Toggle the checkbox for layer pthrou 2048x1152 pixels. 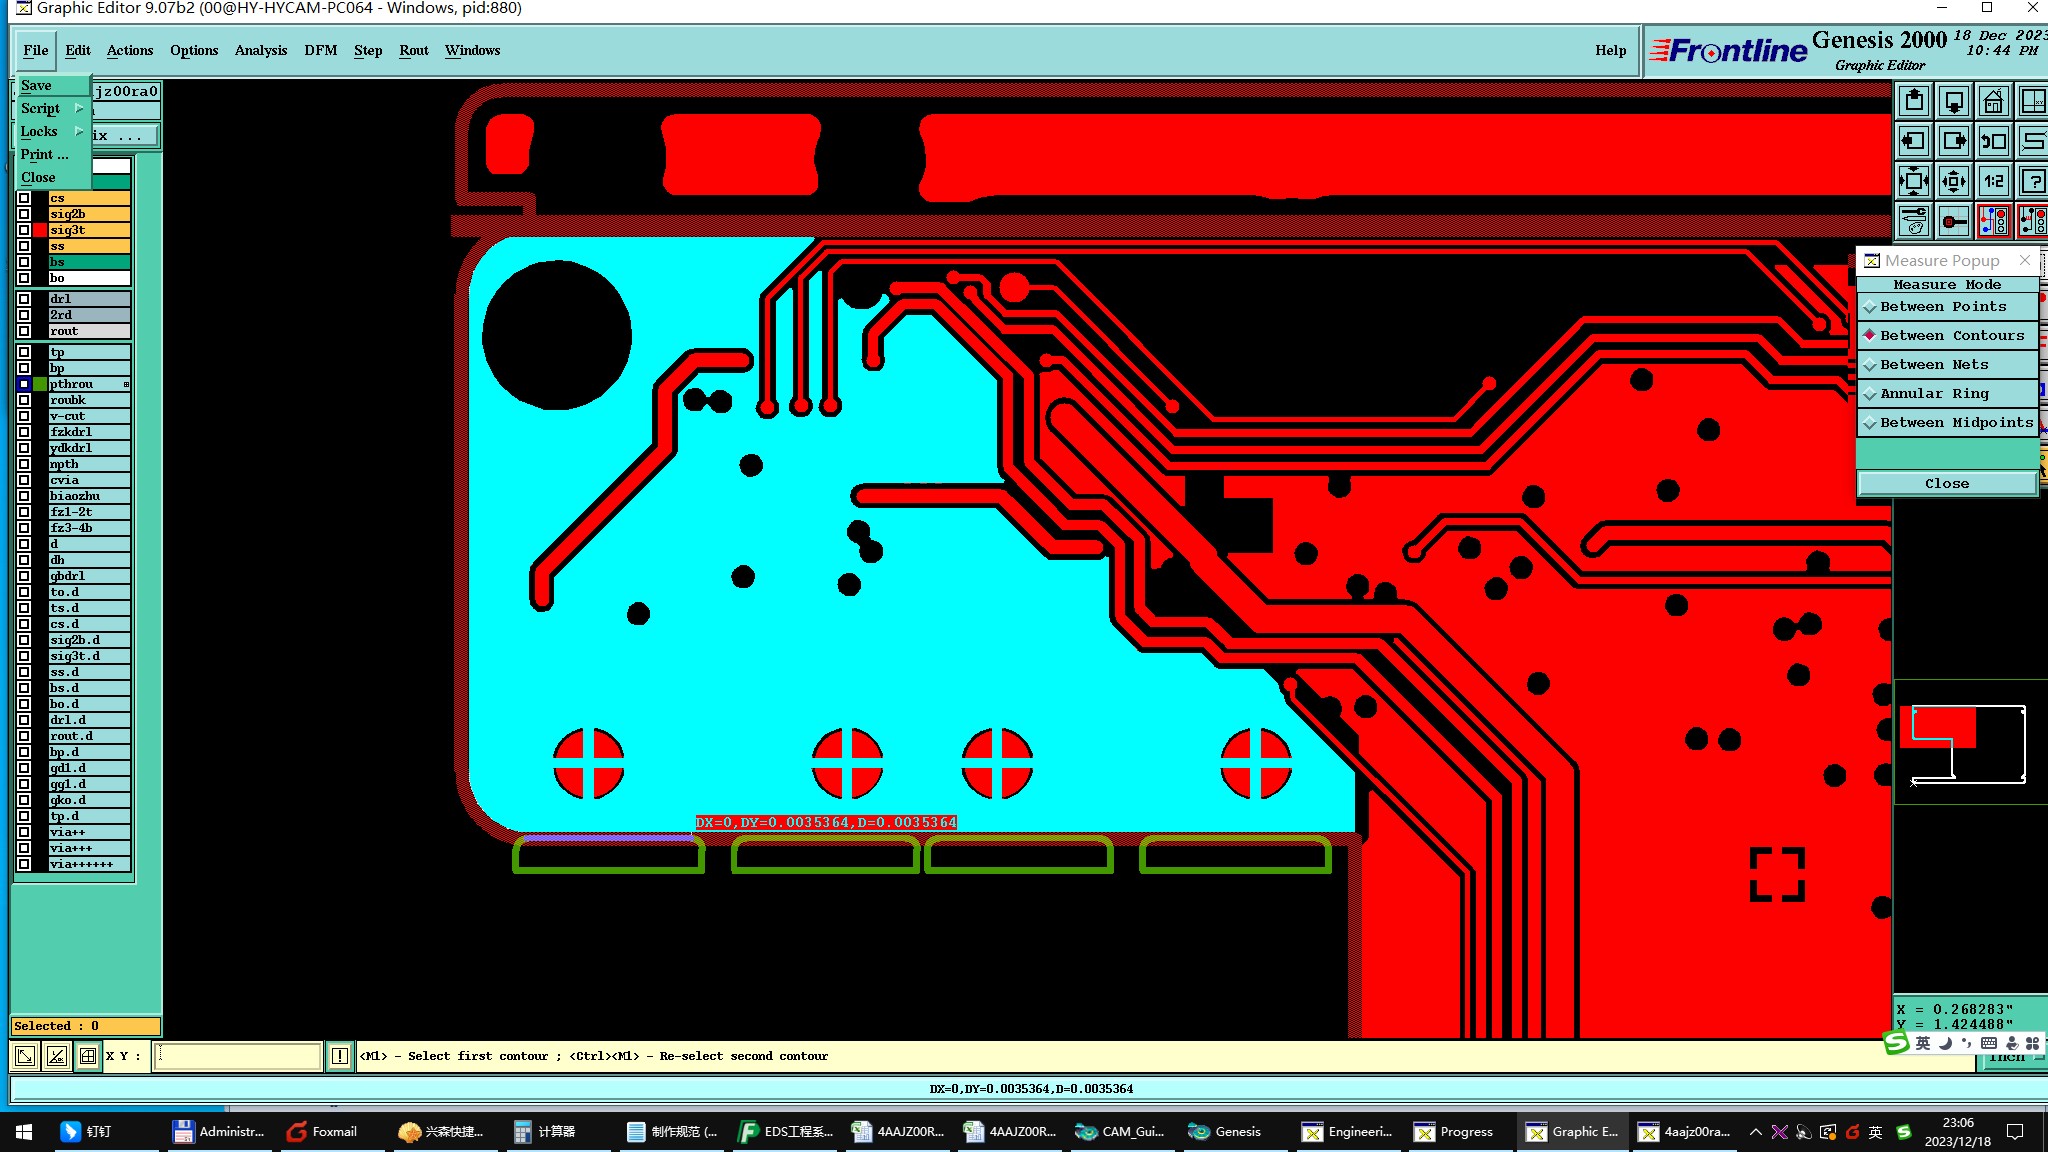tap(24, 384)
